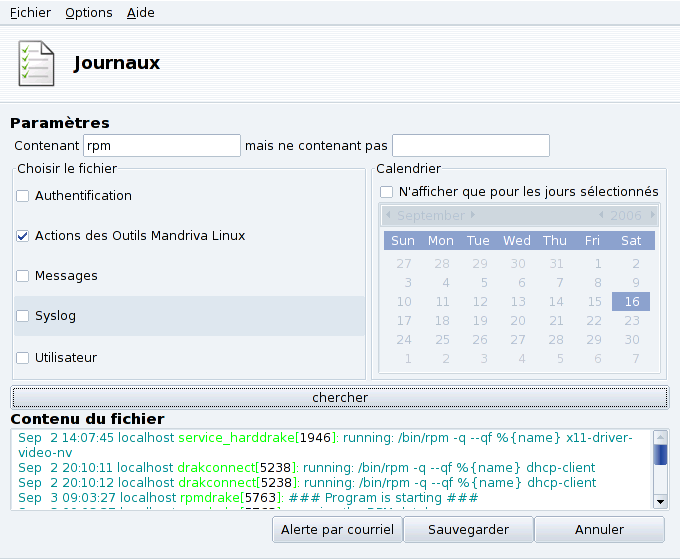Click the Sauvegarder button
Viewport: 680px width, 560px height.
468,530
